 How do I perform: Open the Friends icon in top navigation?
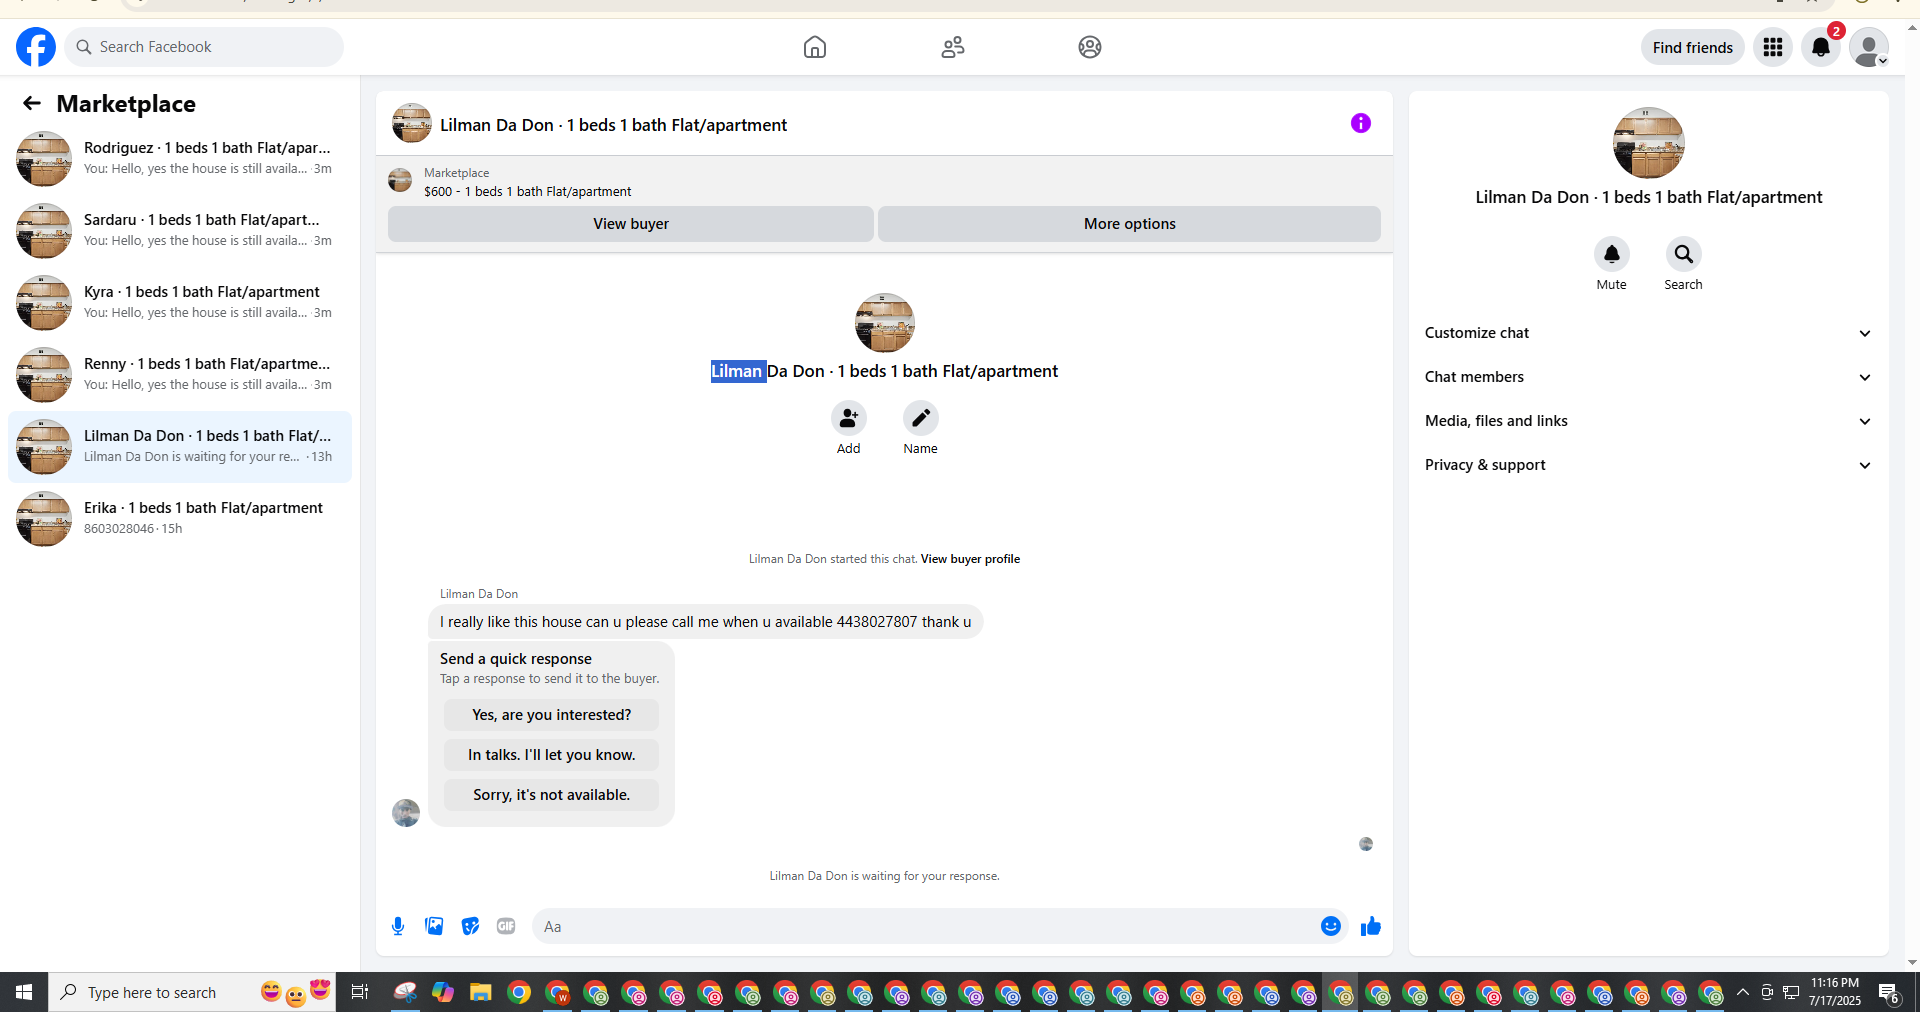pyautogui.click(x=953, y=47)
